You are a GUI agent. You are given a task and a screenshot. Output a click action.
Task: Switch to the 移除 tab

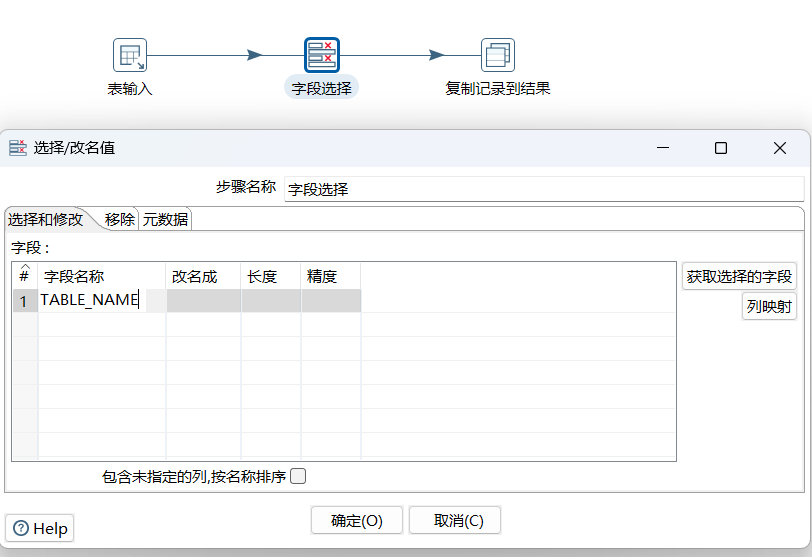click(x=120, y=219)
